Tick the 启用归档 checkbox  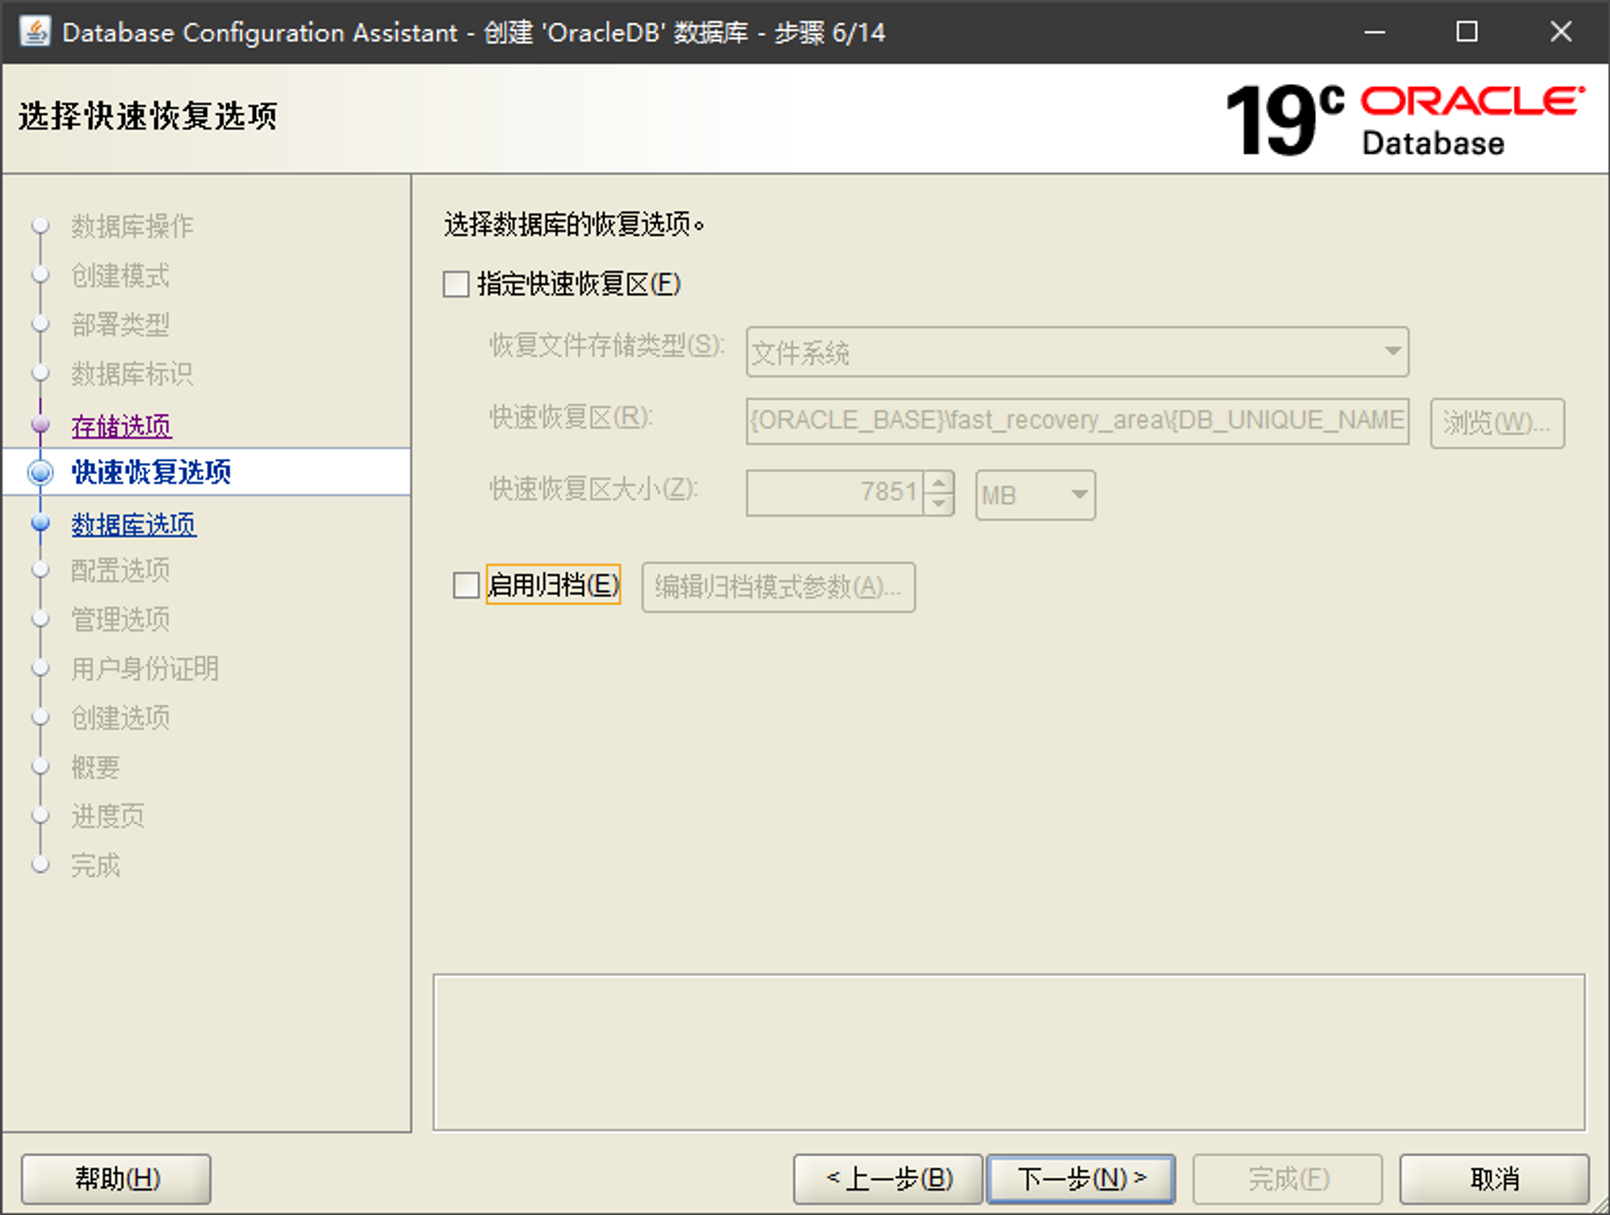tap(466, 585)
